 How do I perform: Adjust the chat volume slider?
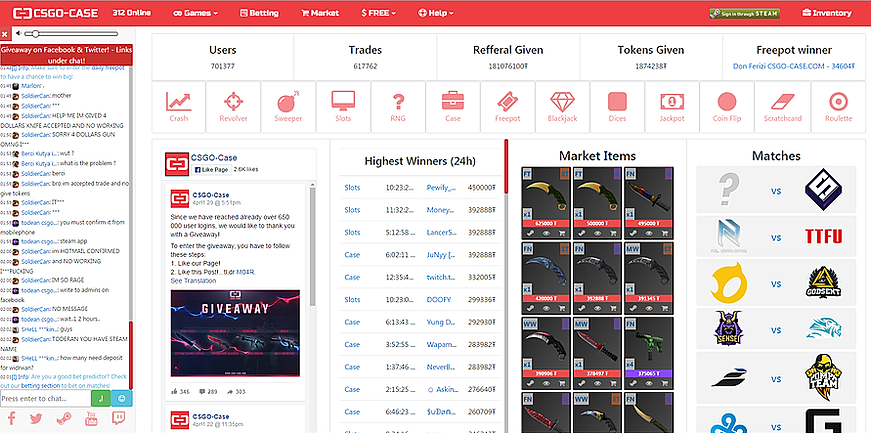tap(72, 34)
